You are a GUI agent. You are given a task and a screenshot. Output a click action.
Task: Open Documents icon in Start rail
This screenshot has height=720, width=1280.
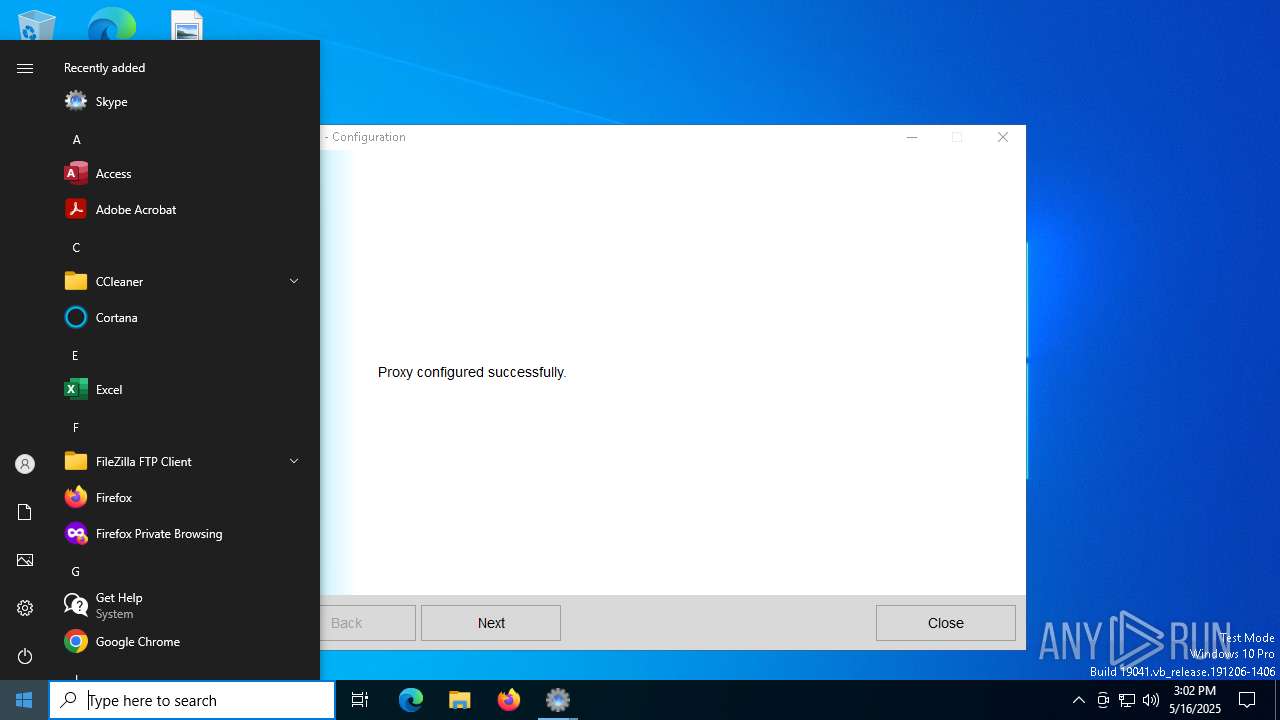click(25, 512)
